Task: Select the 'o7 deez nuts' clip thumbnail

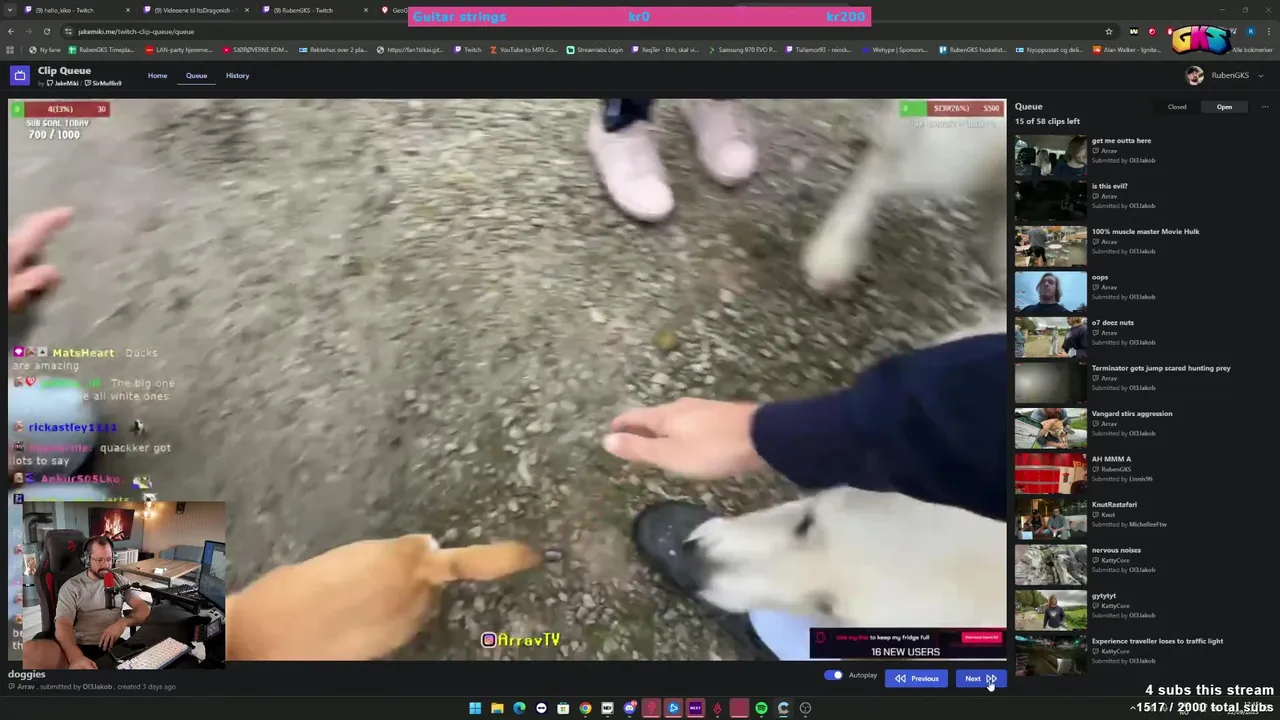Action: pos(1050,337)
